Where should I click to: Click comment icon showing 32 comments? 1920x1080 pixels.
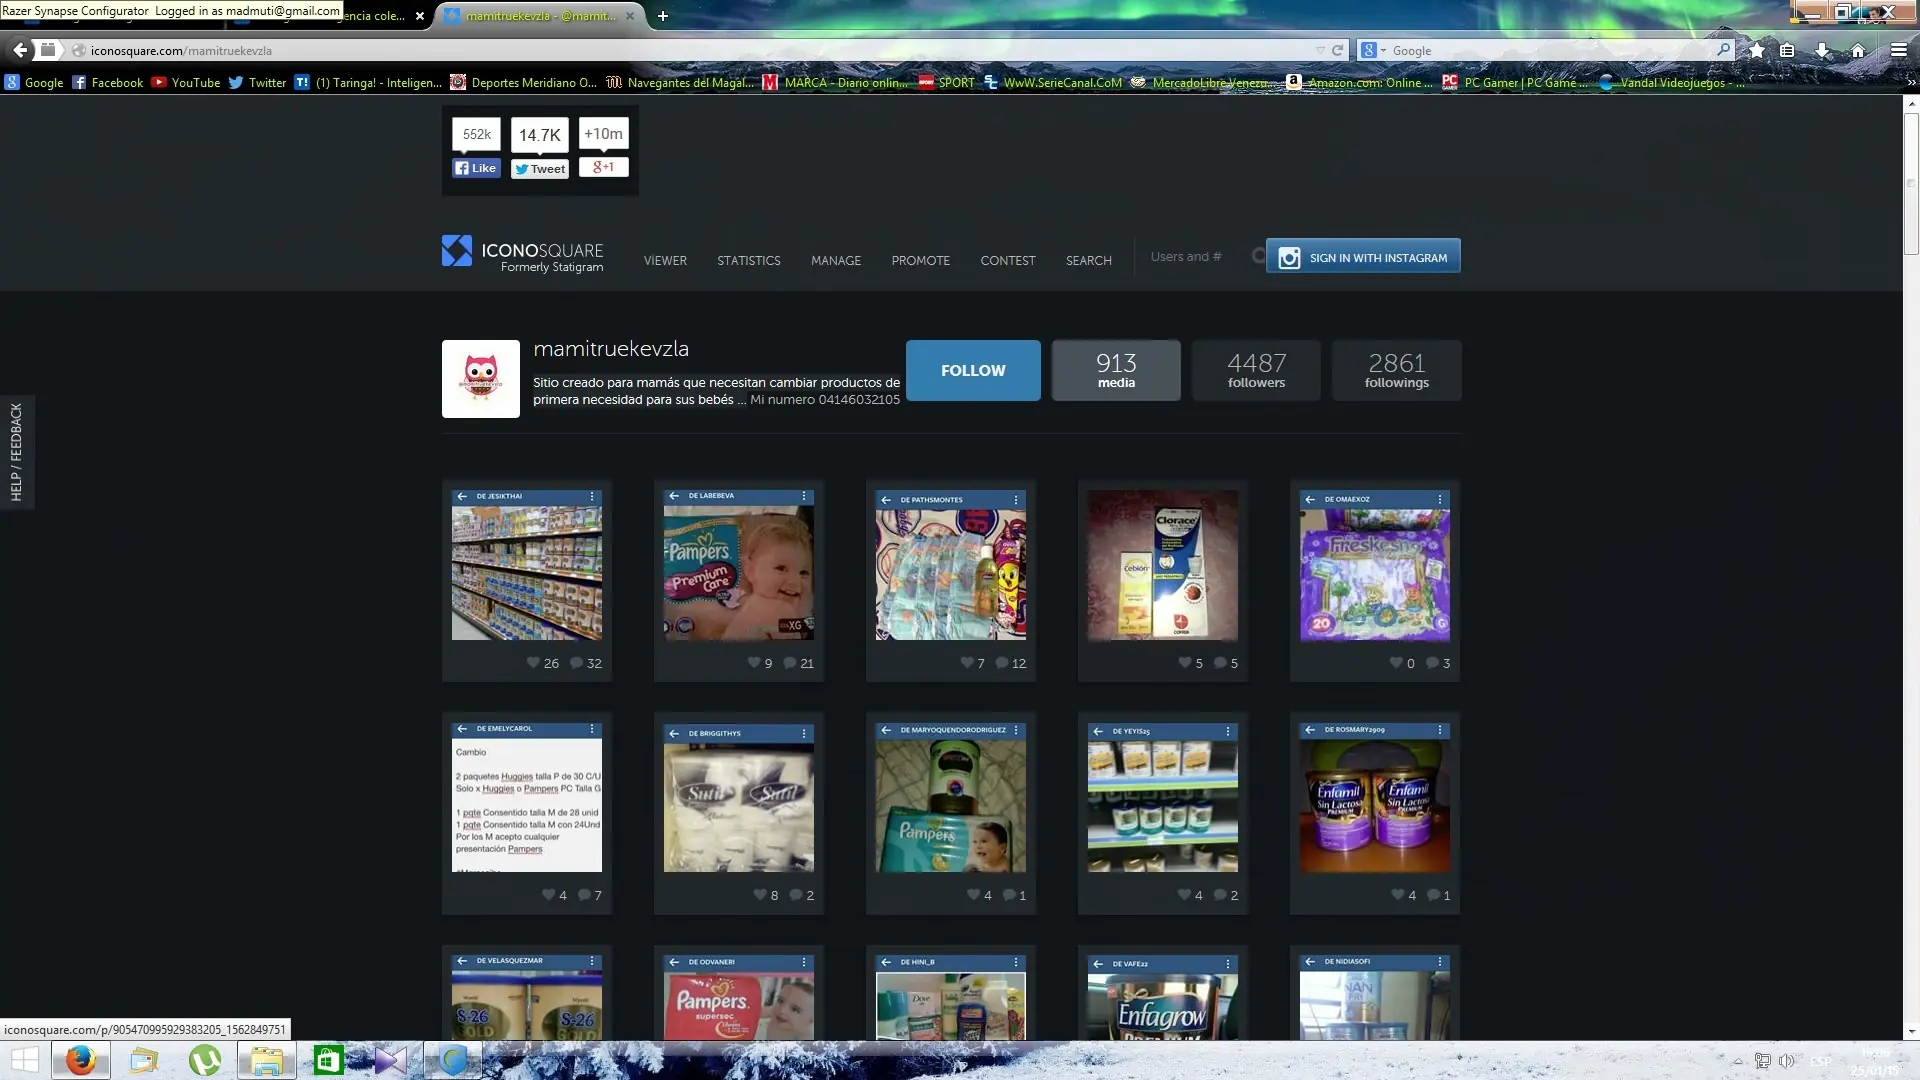point(576,662)
